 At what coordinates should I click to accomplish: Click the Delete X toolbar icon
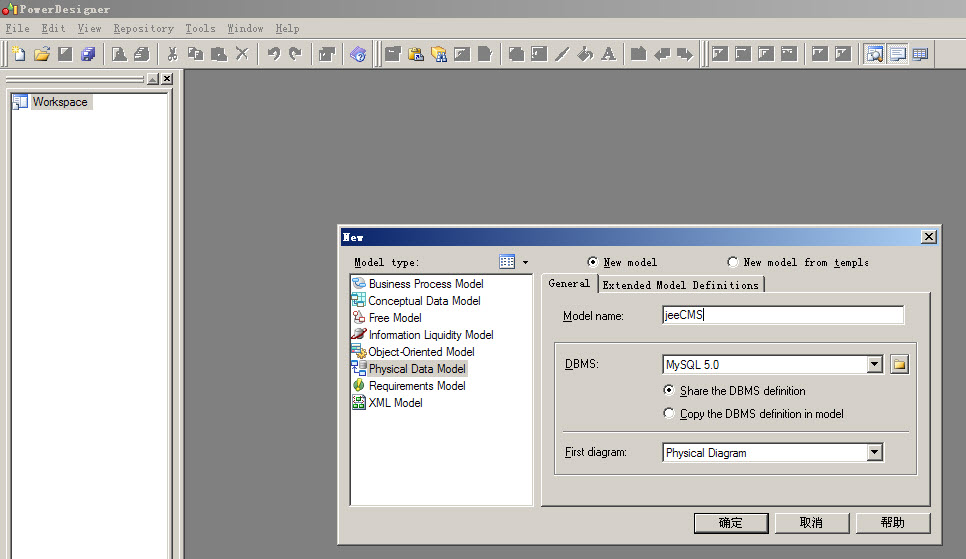coord(242,54)
